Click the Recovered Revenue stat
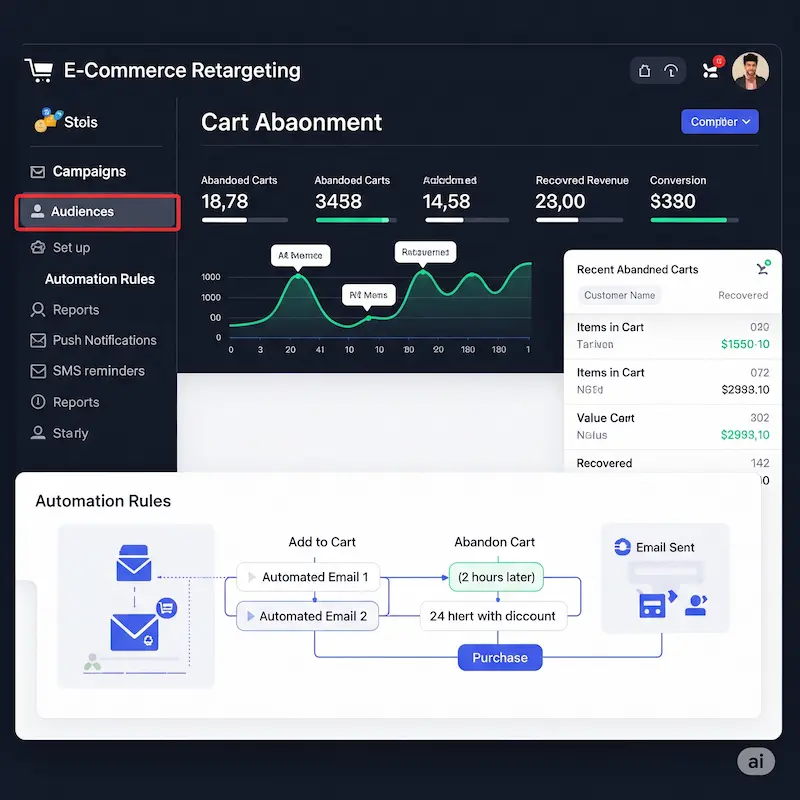The image size is (800, 800). (x=581, y=192)
